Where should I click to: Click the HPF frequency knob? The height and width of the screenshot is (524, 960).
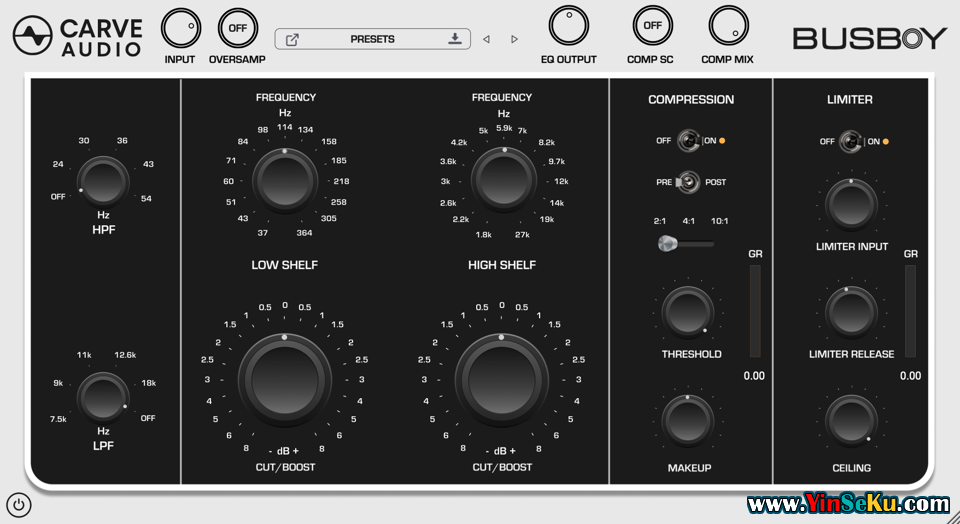103,180
